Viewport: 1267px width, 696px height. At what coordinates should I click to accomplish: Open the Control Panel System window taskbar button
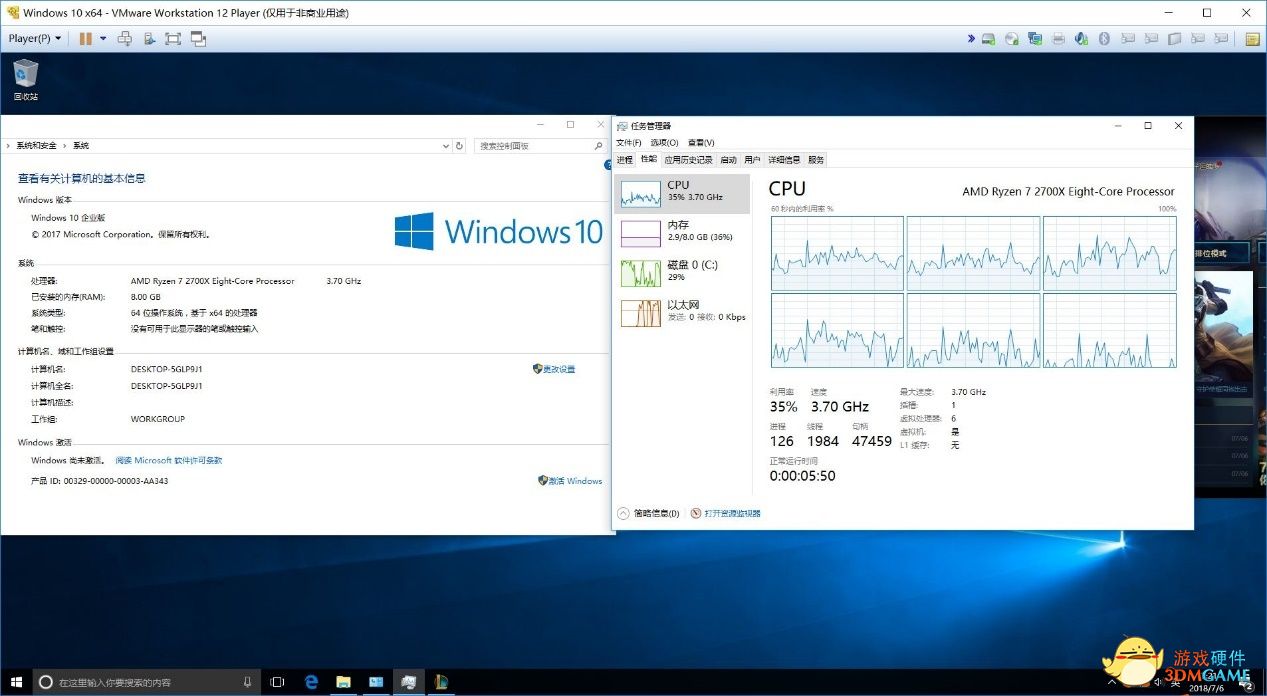[x=376, y=682]
